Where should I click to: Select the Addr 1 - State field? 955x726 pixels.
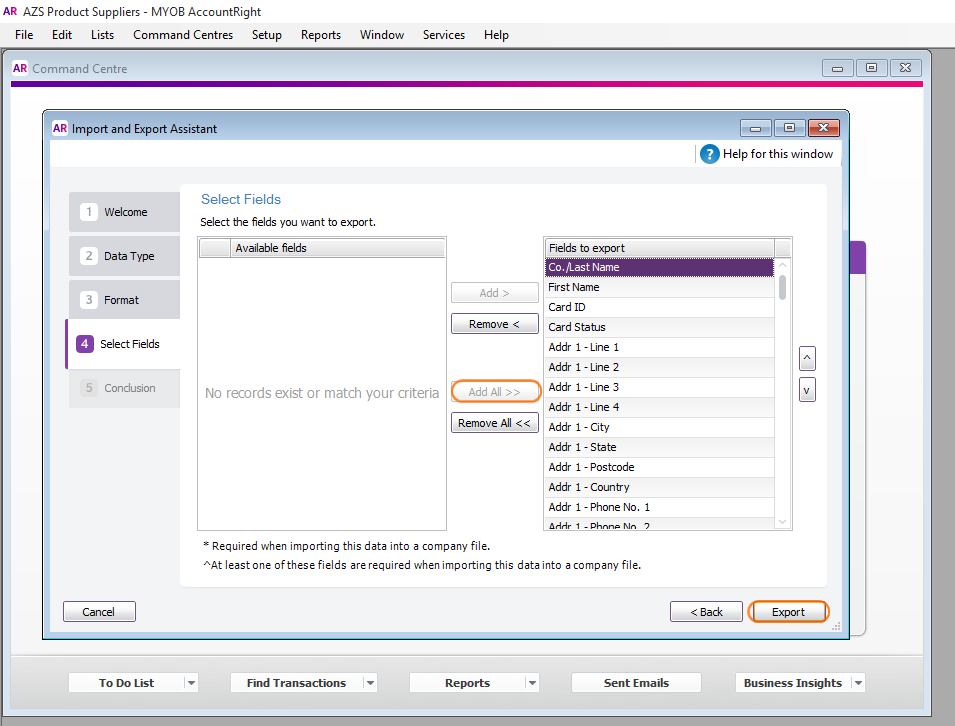coord(660,447)
